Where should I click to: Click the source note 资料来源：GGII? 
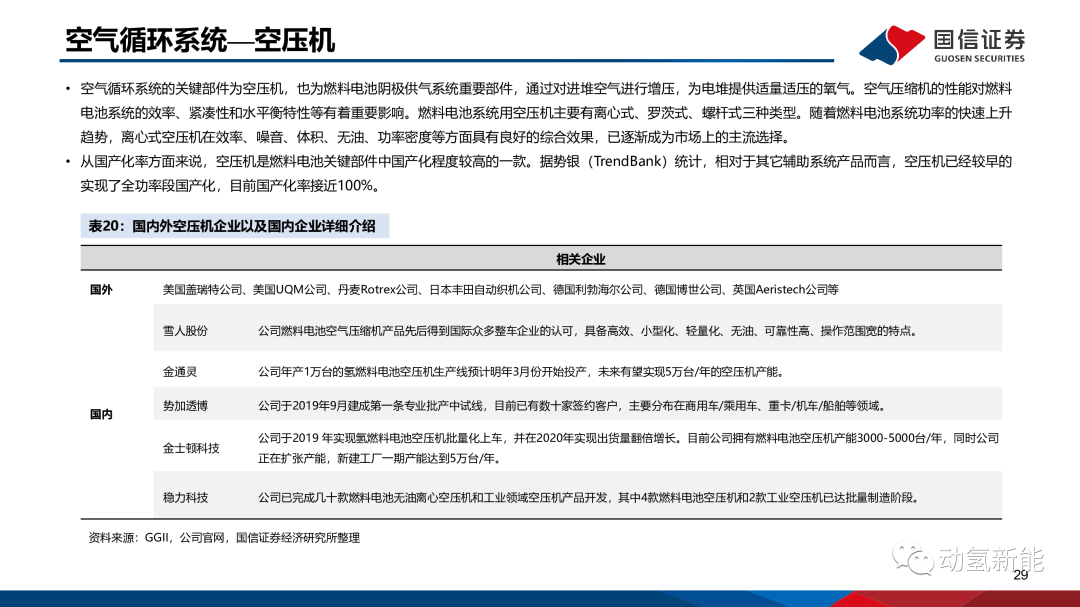tap(224, 538)
